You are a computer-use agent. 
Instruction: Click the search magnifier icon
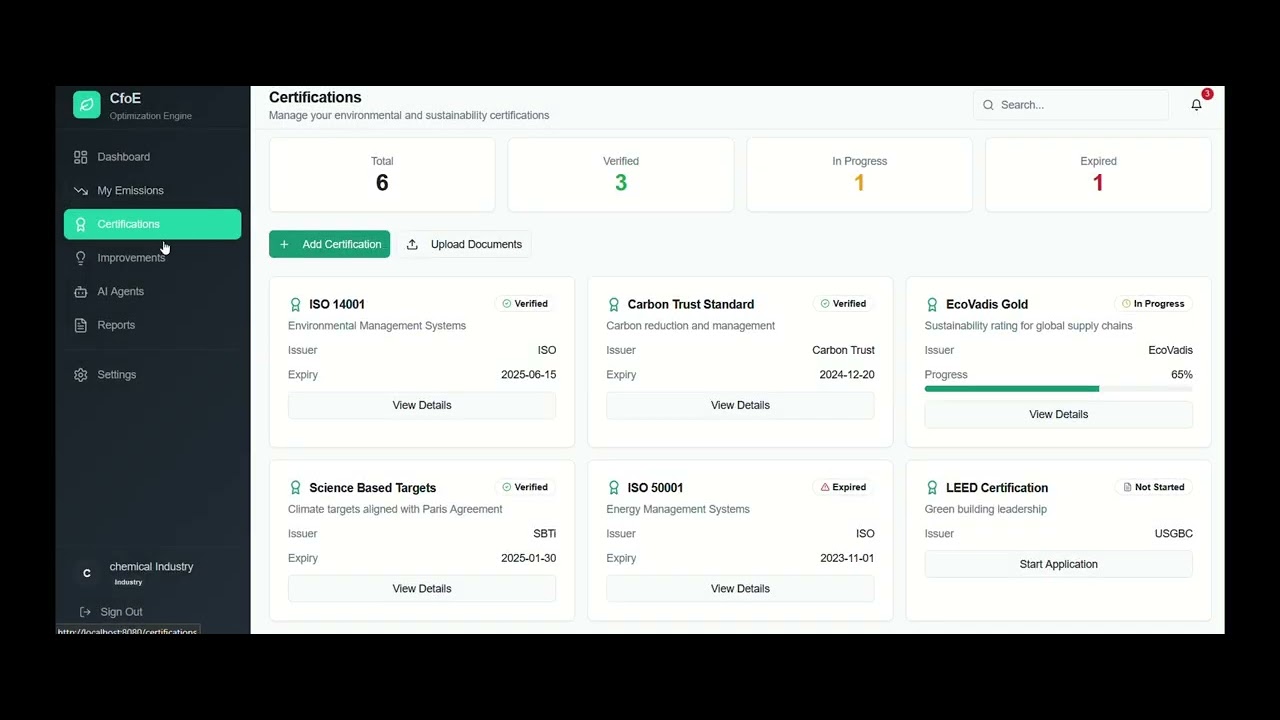click(x=989, y=105)
